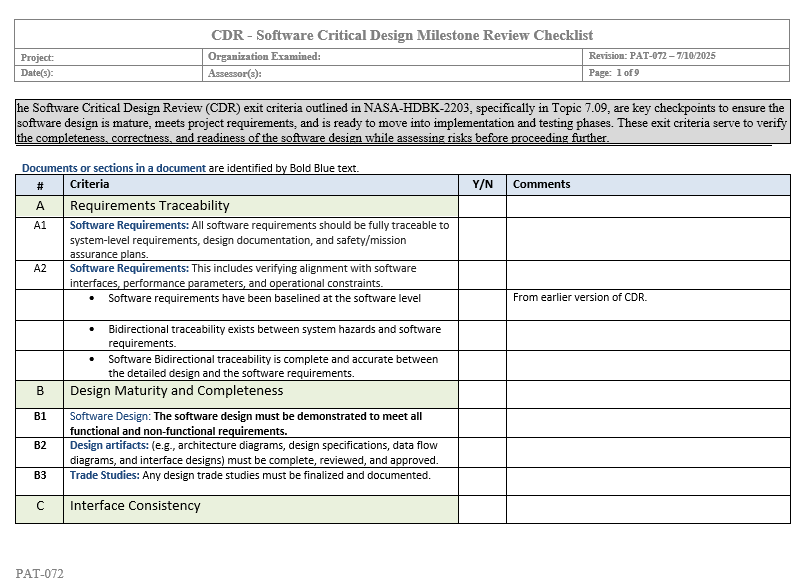The image size is (802, 588).
Task: Click the Y/N cell for row A2
Action: tap(482, 275)
